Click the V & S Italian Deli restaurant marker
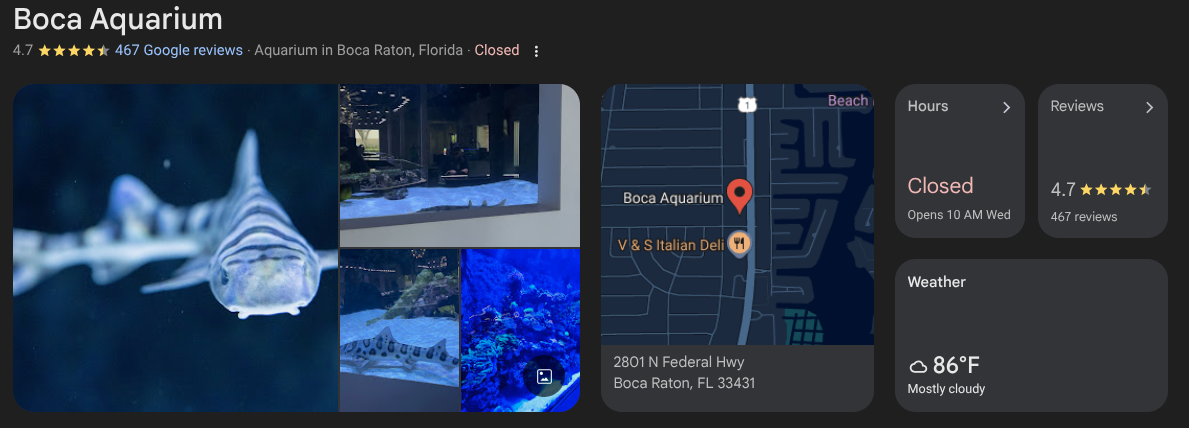 739,244
